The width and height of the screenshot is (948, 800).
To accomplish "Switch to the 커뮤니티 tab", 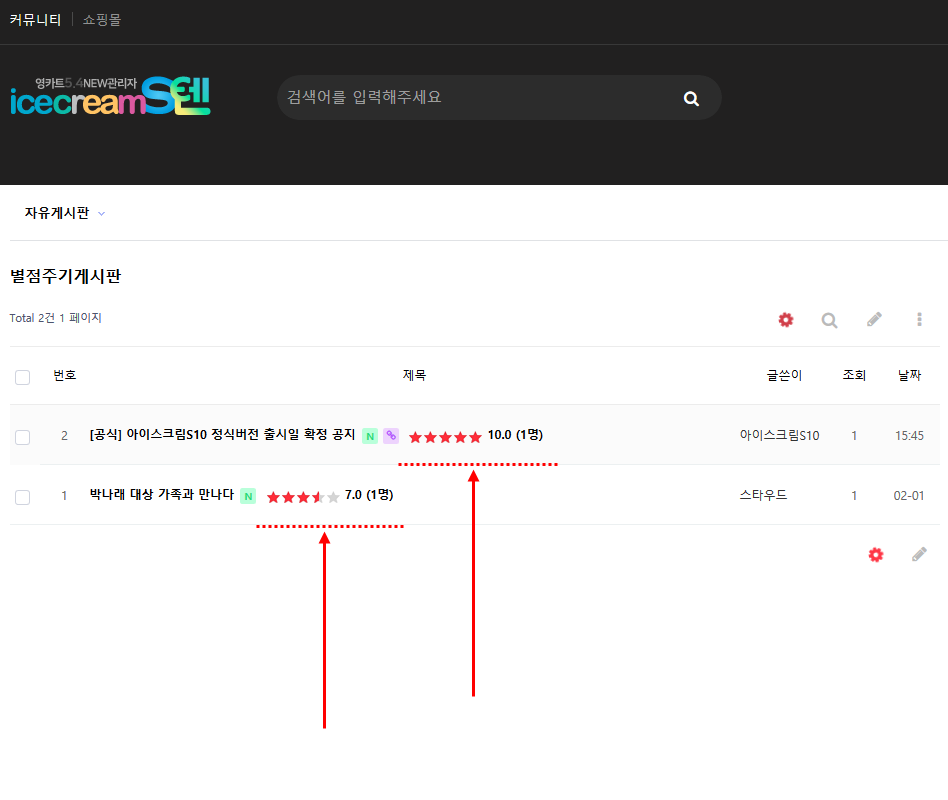I will click(35, 19).
